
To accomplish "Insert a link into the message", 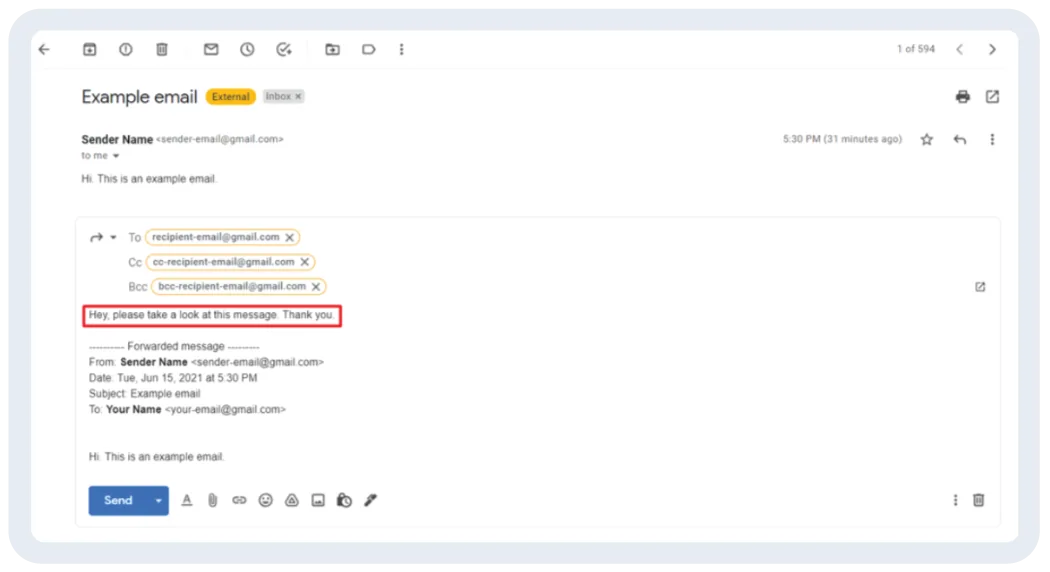I will [x=239, y=500].
